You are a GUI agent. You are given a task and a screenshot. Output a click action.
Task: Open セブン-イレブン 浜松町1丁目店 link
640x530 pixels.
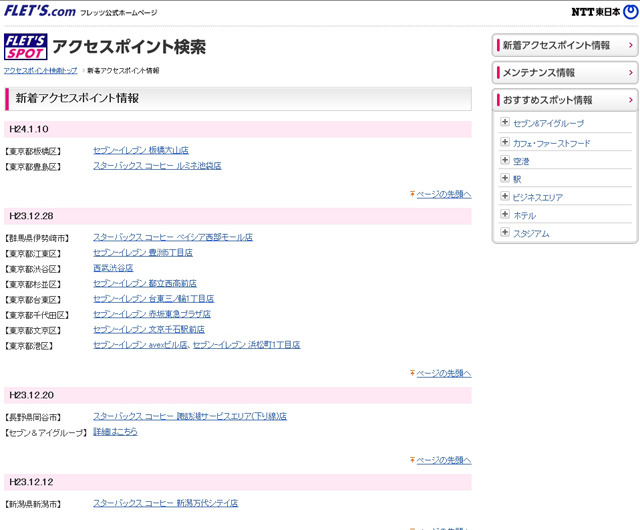247,345
